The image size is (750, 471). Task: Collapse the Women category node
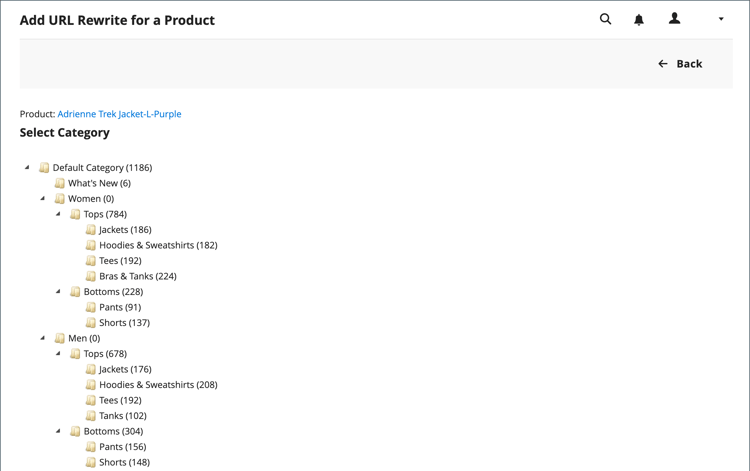43,199
